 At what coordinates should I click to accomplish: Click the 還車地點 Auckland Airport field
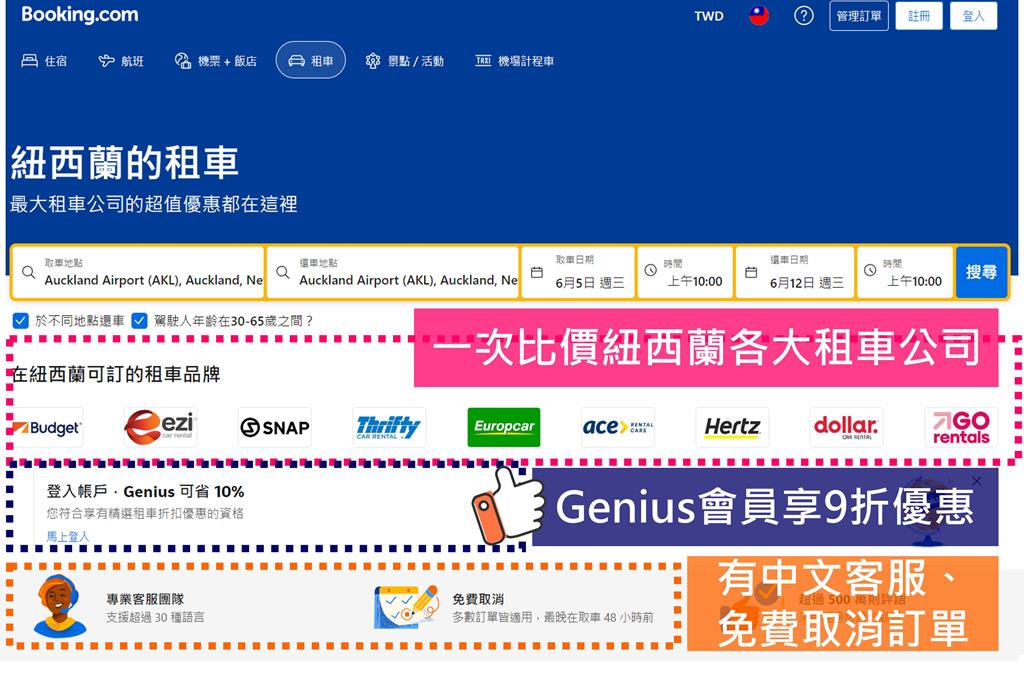point(392,272)
